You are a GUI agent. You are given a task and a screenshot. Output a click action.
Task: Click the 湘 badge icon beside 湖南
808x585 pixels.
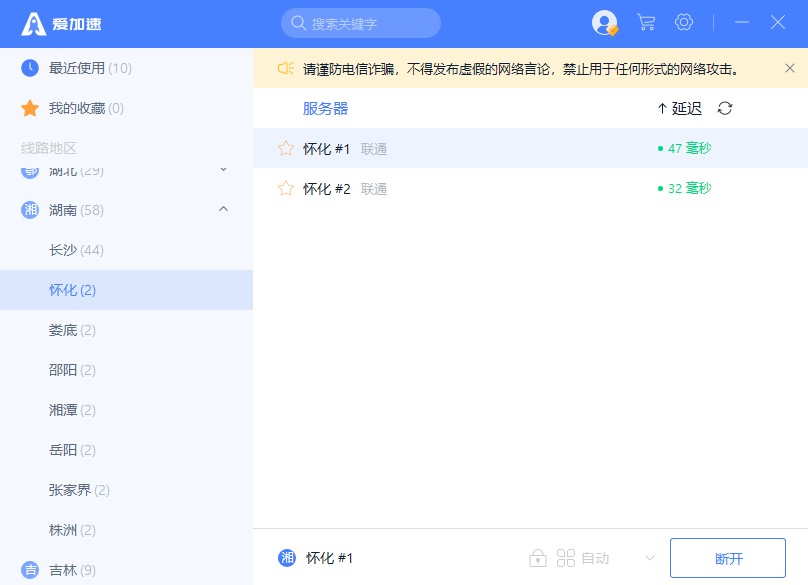30,210
